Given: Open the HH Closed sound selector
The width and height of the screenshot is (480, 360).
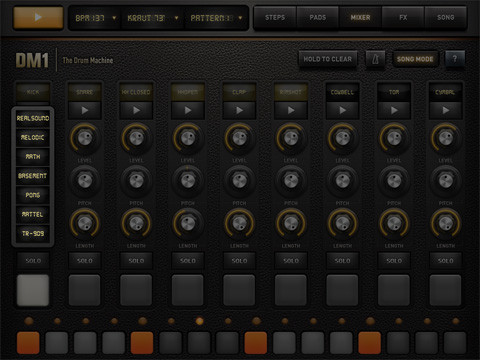Looking at the screenshot, I should pyautogui.click(x=136, y=92).
